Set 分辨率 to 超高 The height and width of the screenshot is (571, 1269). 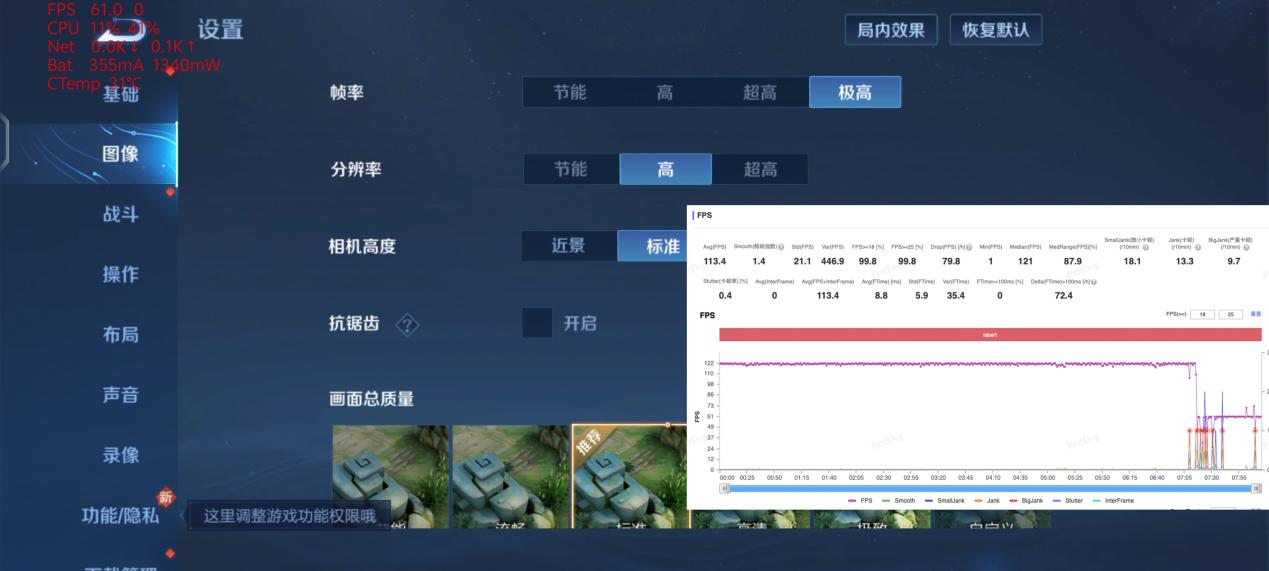760,169
